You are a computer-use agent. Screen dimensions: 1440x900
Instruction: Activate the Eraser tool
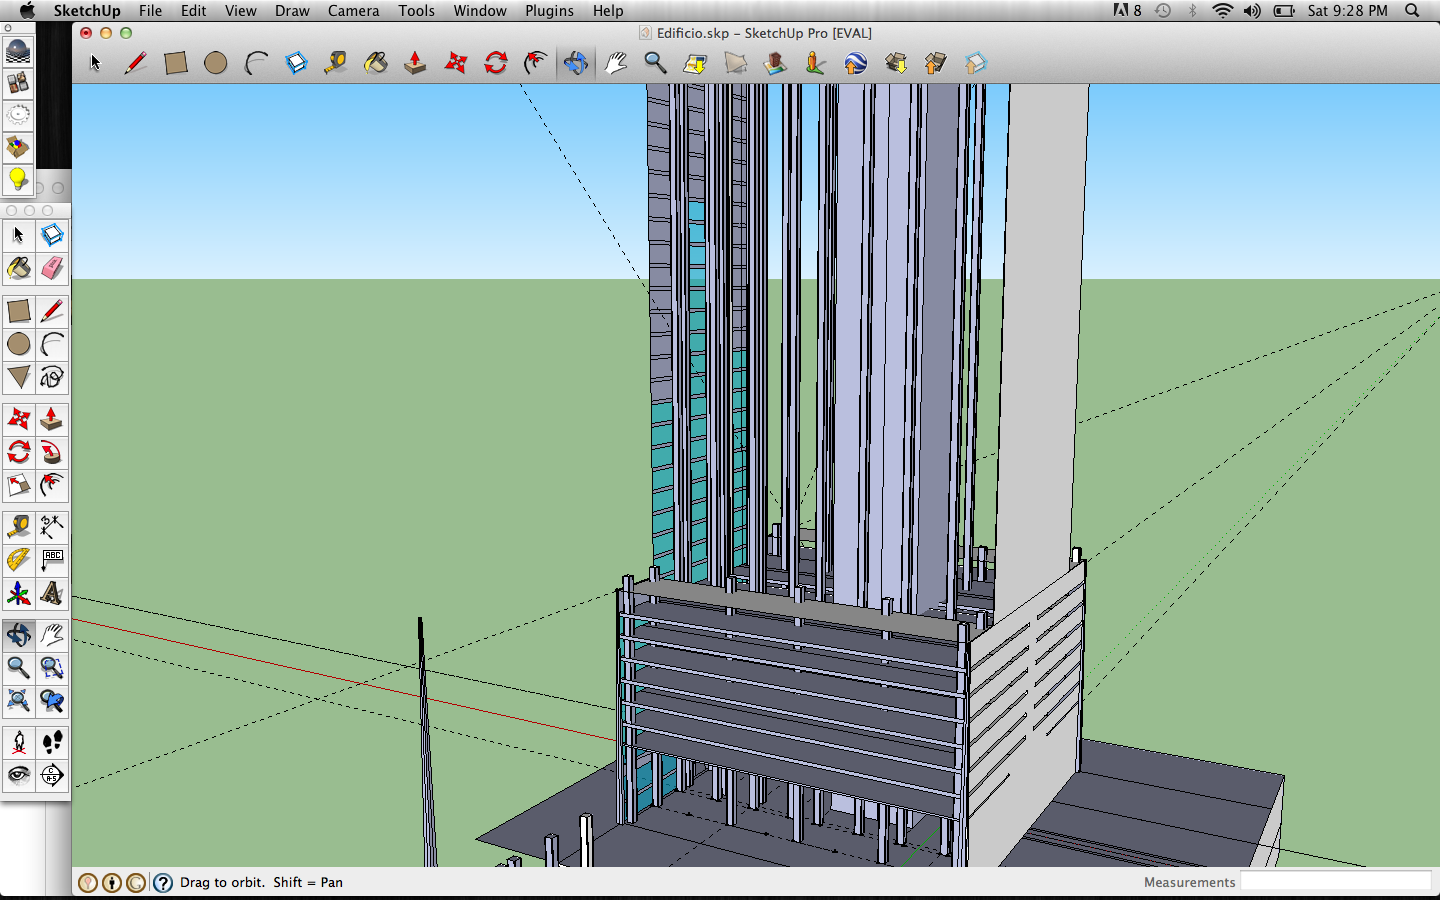click(x=52, y=268)
